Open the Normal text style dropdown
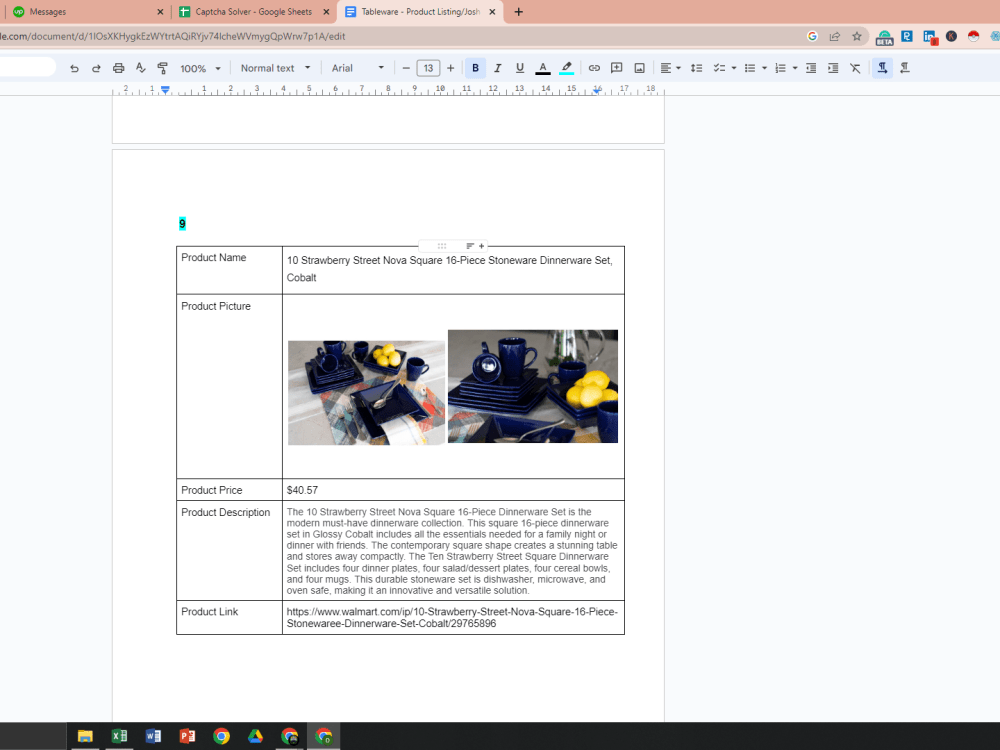This screenshot has height=750, width=1000. [x=276, y=68]
